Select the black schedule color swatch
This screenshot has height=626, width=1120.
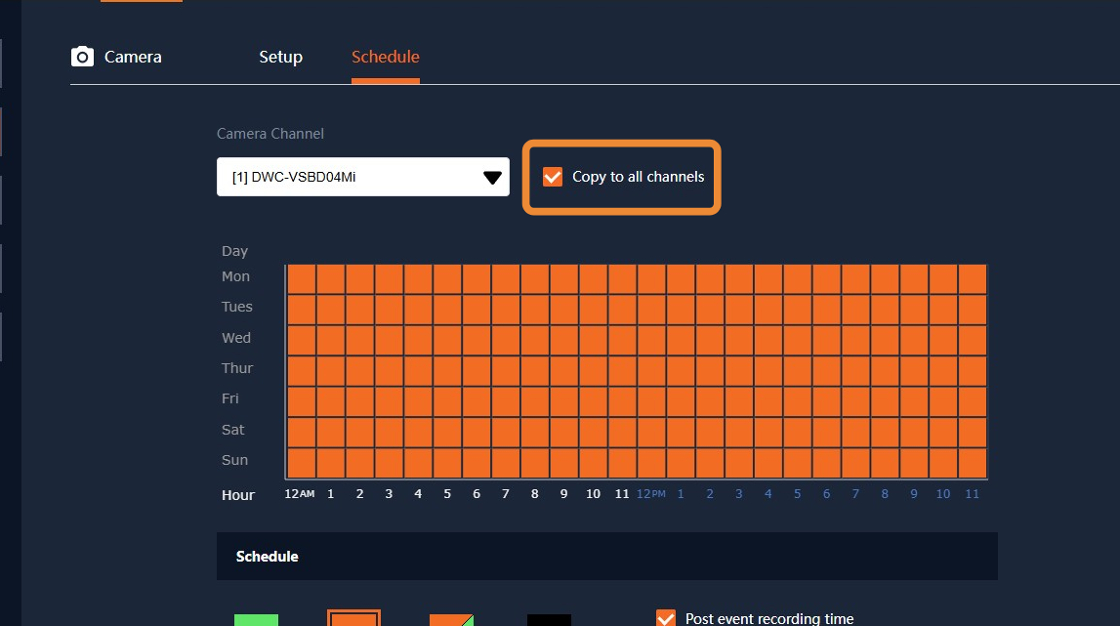[x=549, y=620]
